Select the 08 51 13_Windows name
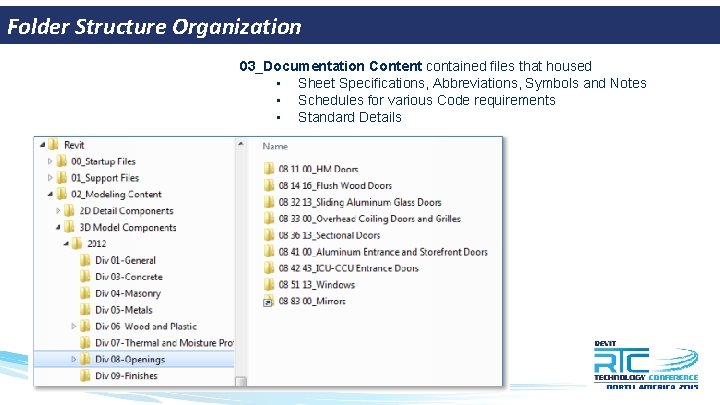 (317, 285)
